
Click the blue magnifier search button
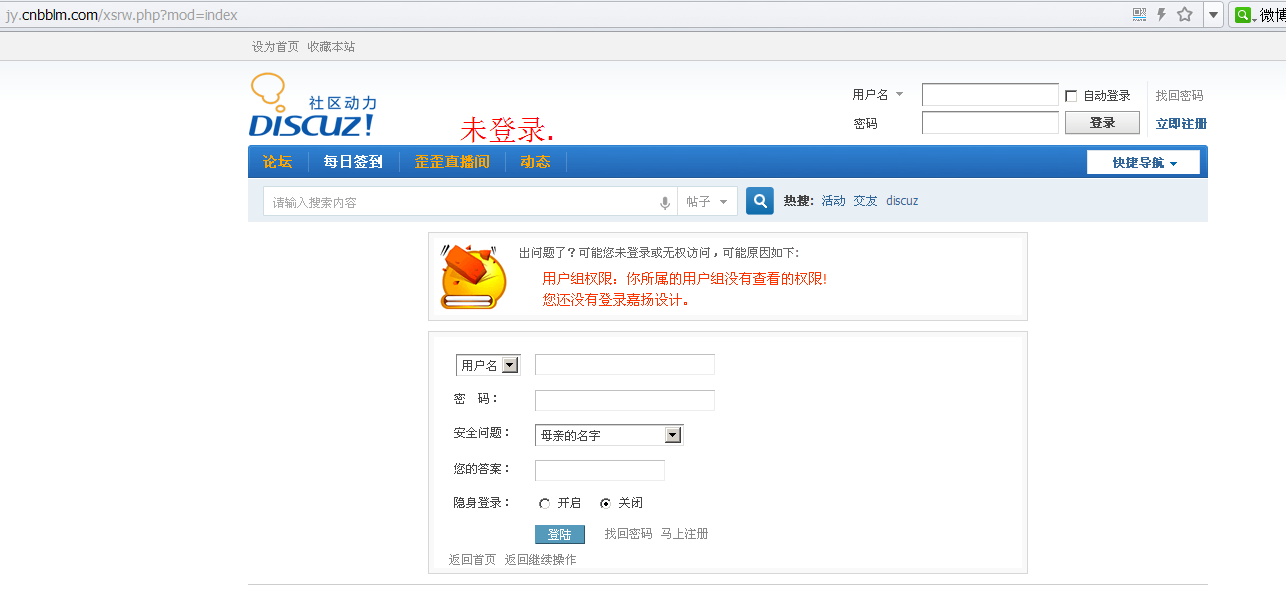pyautogui.click(x=760, y=201)
